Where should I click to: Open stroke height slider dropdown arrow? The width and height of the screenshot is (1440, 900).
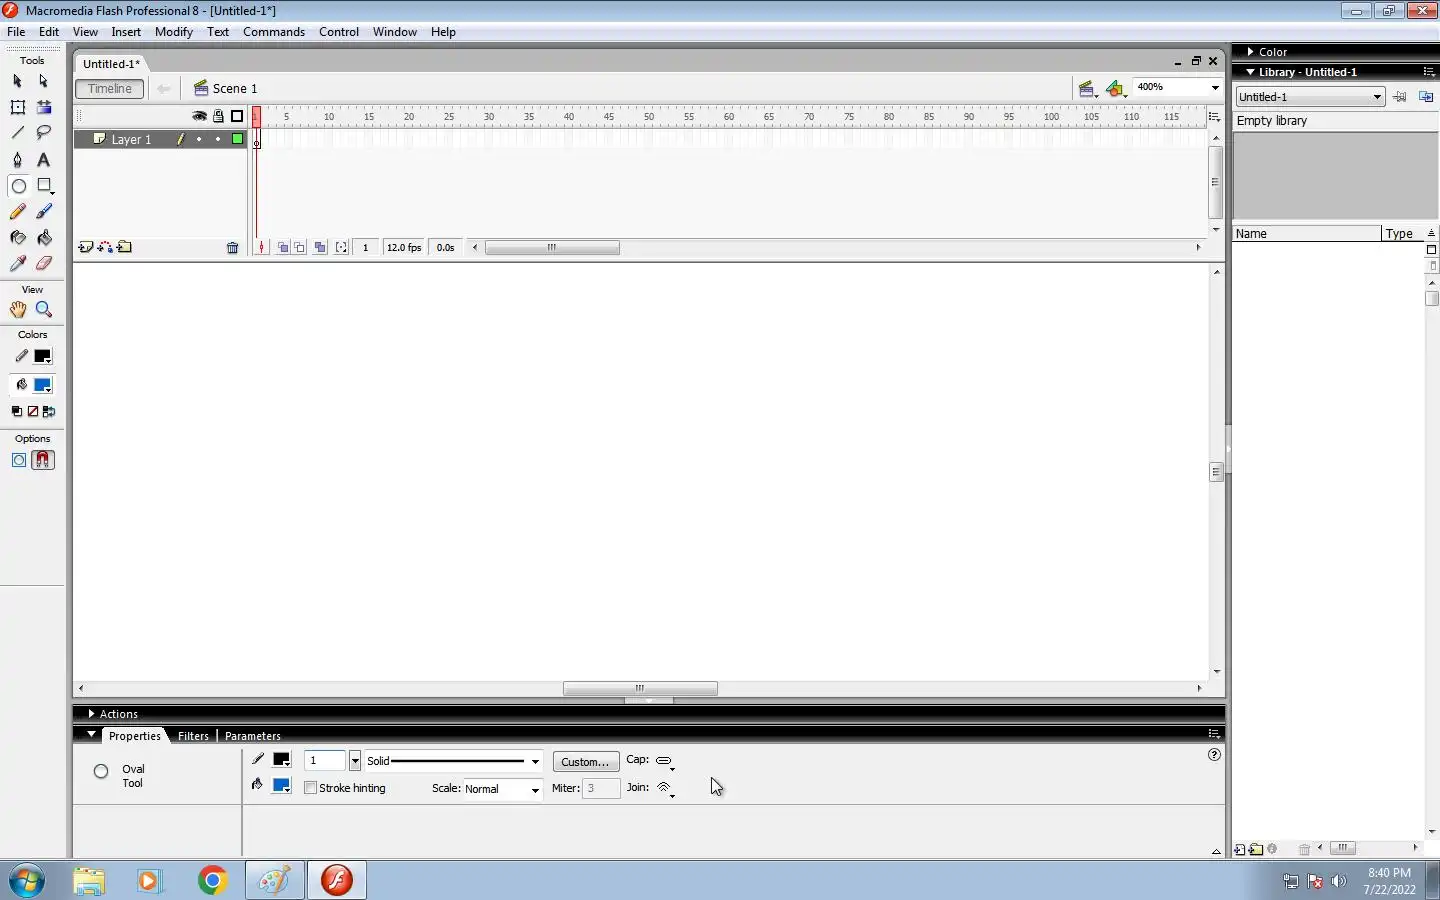coord(354,762)
